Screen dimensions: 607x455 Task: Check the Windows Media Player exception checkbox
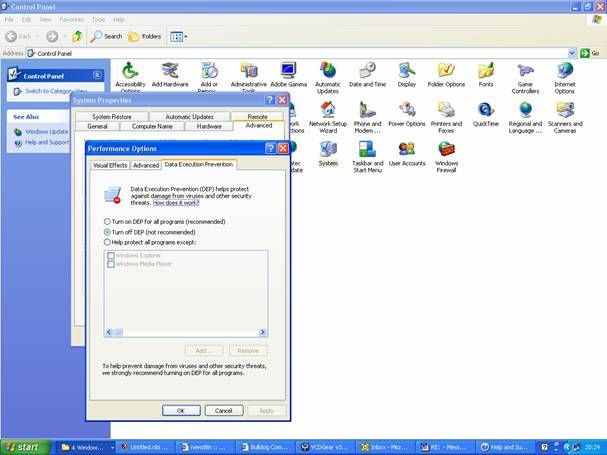(x=111, y=264)
